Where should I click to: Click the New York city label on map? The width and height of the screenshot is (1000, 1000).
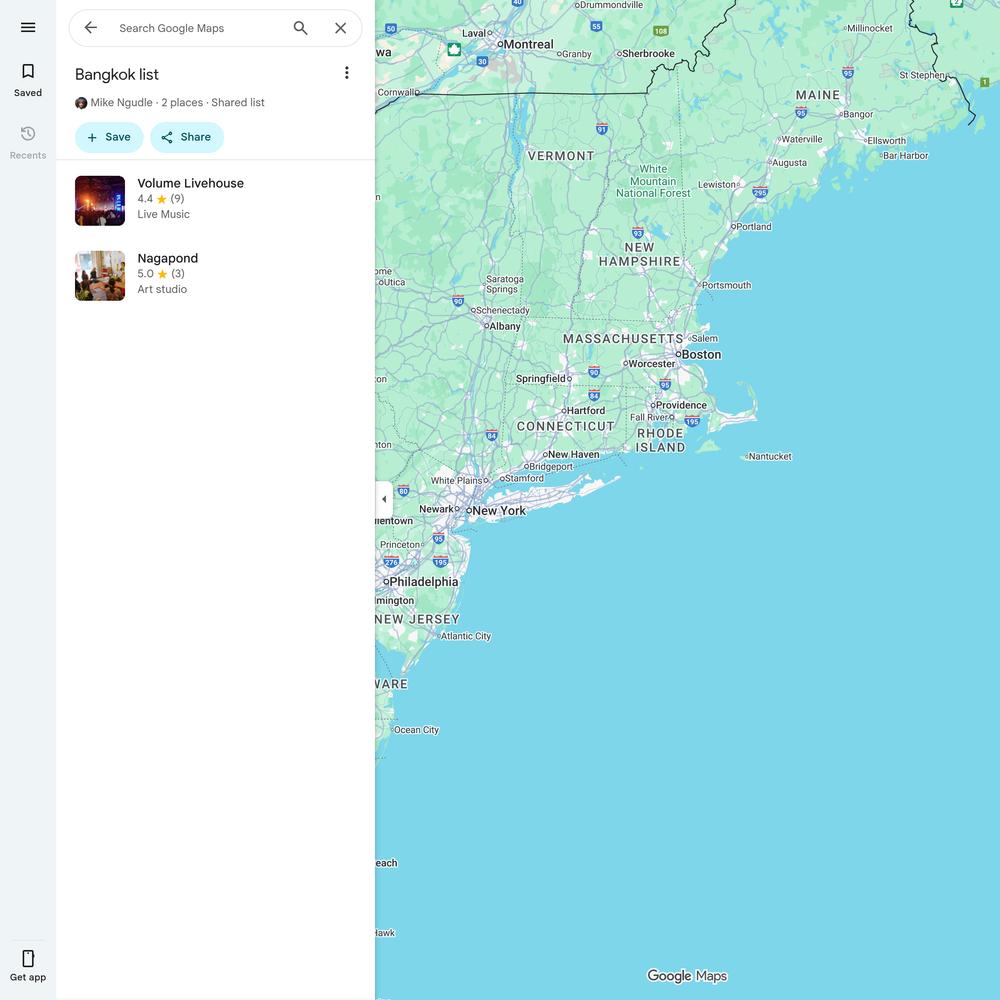coord(498,511)
